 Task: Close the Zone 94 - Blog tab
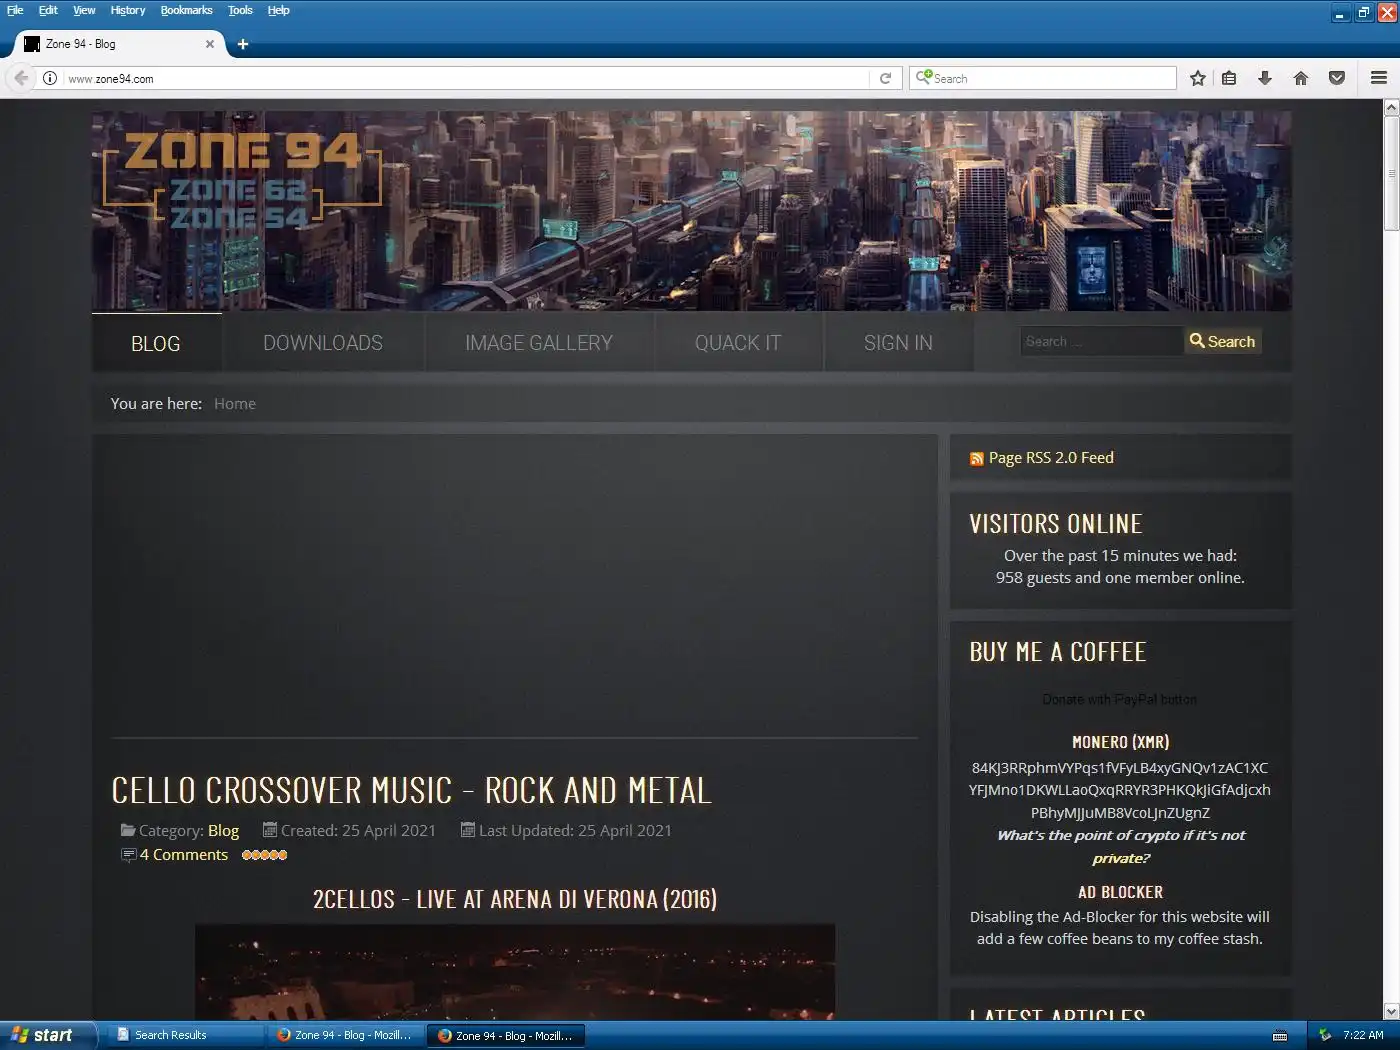click(210, 44)
